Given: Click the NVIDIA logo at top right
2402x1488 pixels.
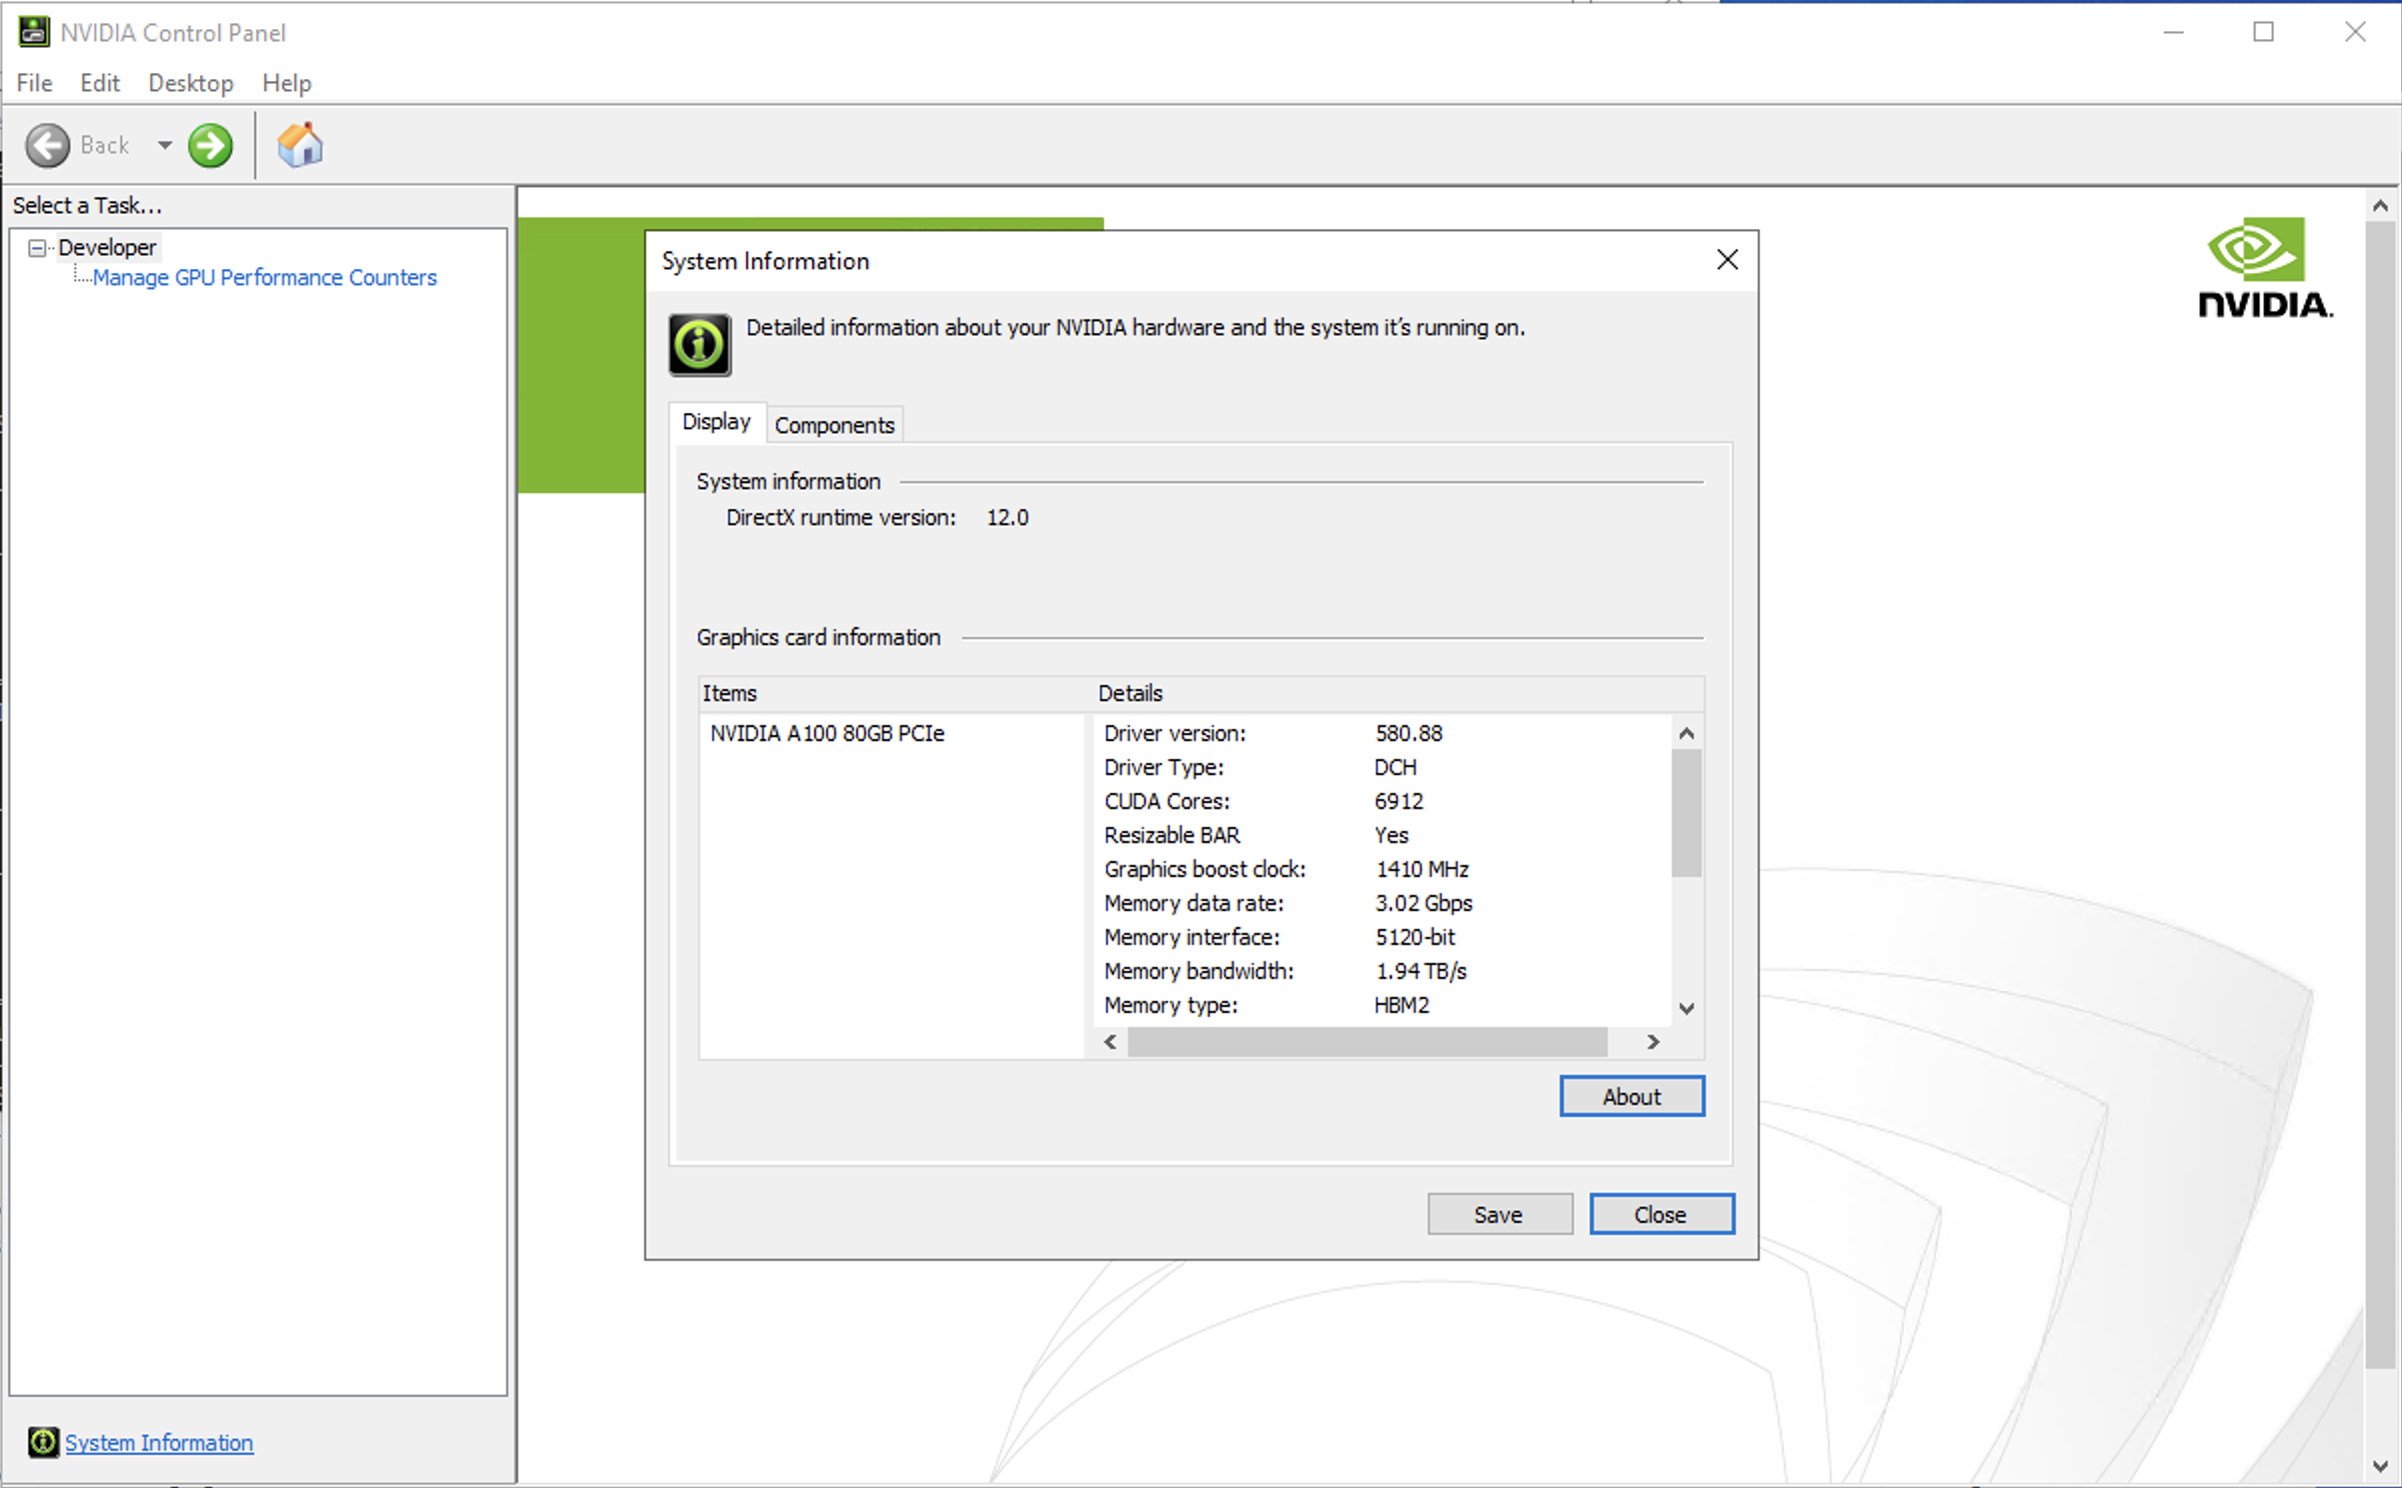Looking at the screenshot, I should [x=2264, y=268].
